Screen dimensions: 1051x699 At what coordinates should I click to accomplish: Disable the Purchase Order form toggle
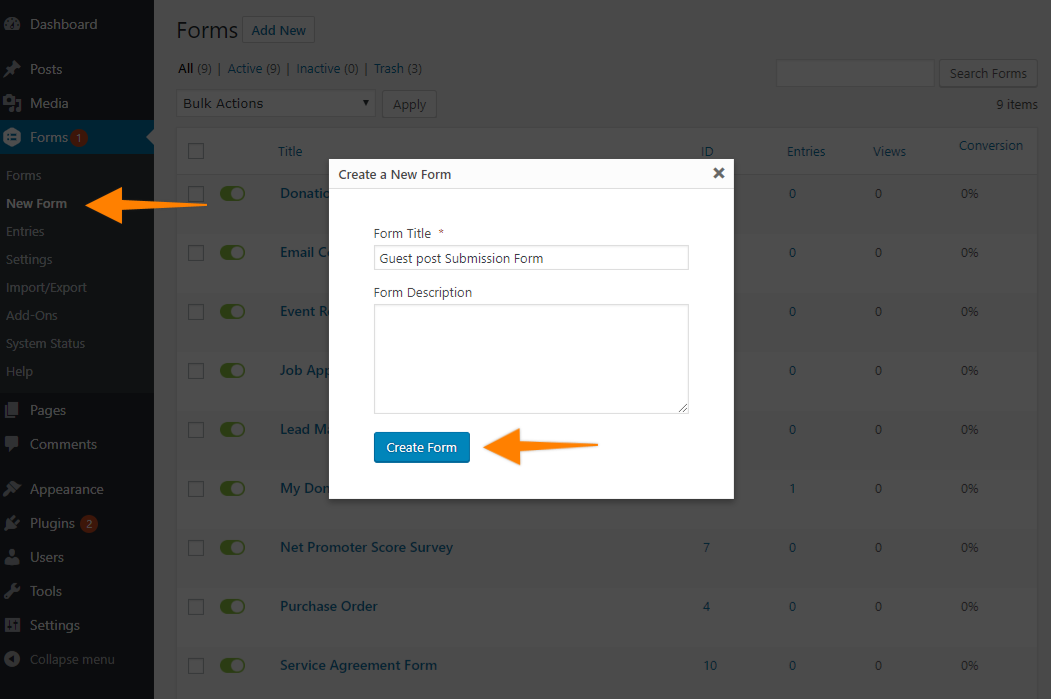coord(233,607)
